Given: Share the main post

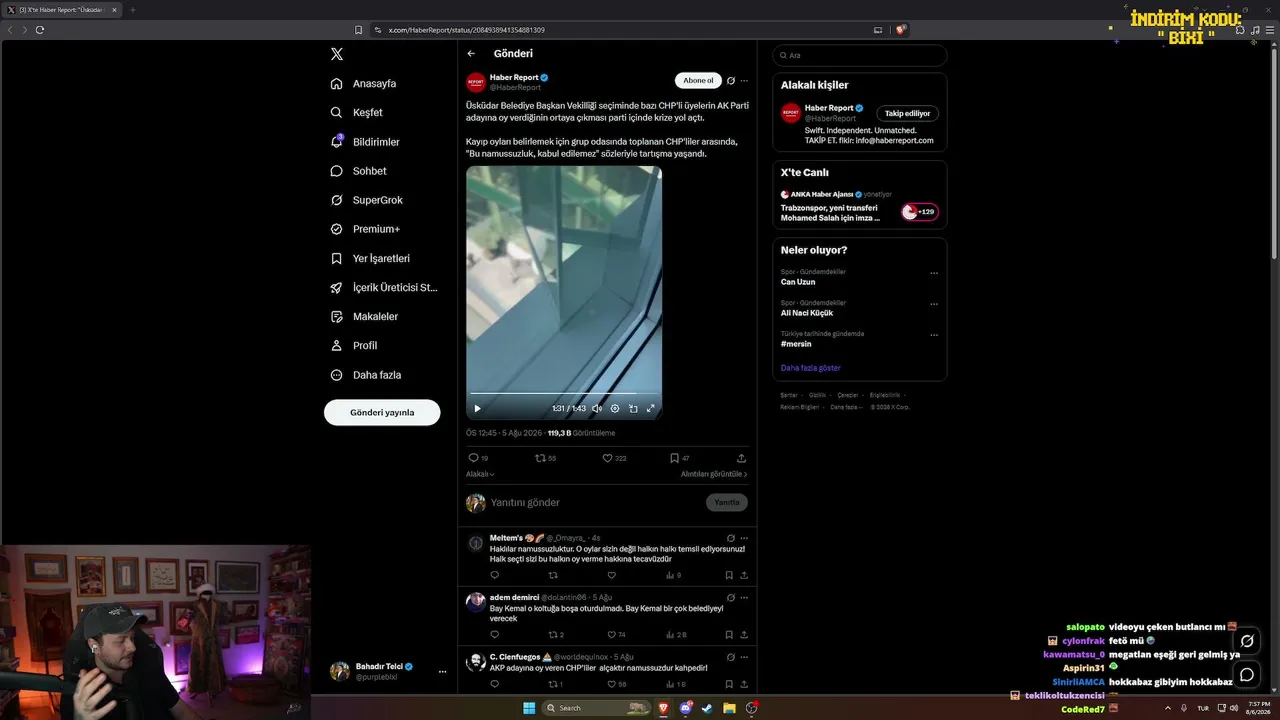Looking at the screenshot, I should point(741,458).
